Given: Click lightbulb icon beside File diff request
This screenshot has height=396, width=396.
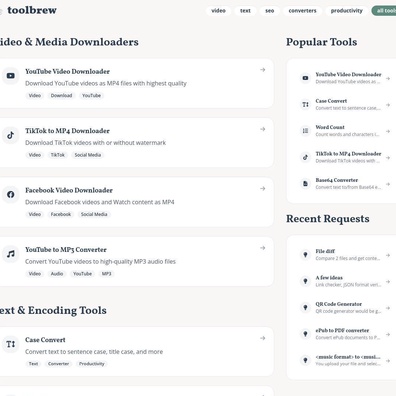Looking at the screenshot, I should pos(305,255).
